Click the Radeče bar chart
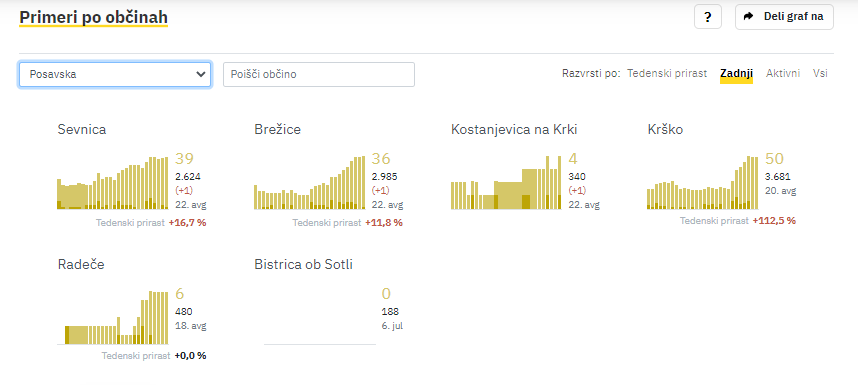The height and width of the screenshot is (385, 858). [113, 318]
